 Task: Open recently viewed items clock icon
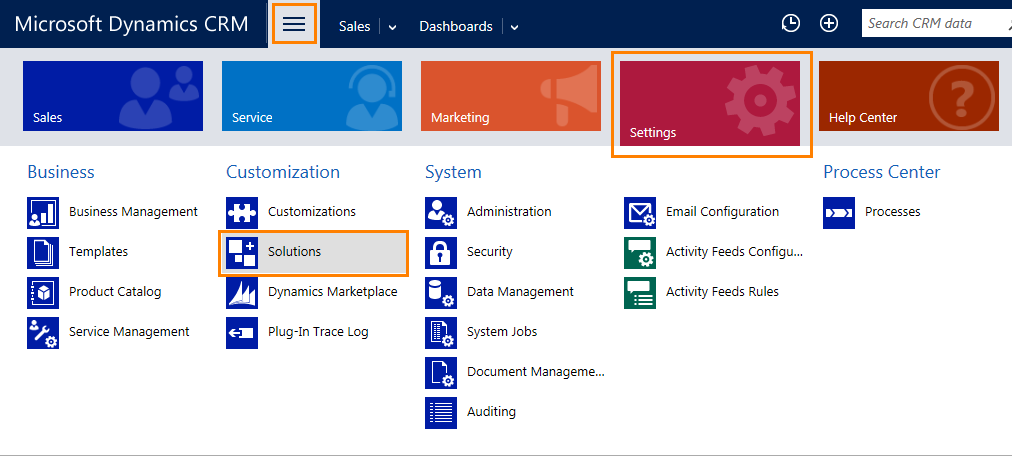coord(790,24)
